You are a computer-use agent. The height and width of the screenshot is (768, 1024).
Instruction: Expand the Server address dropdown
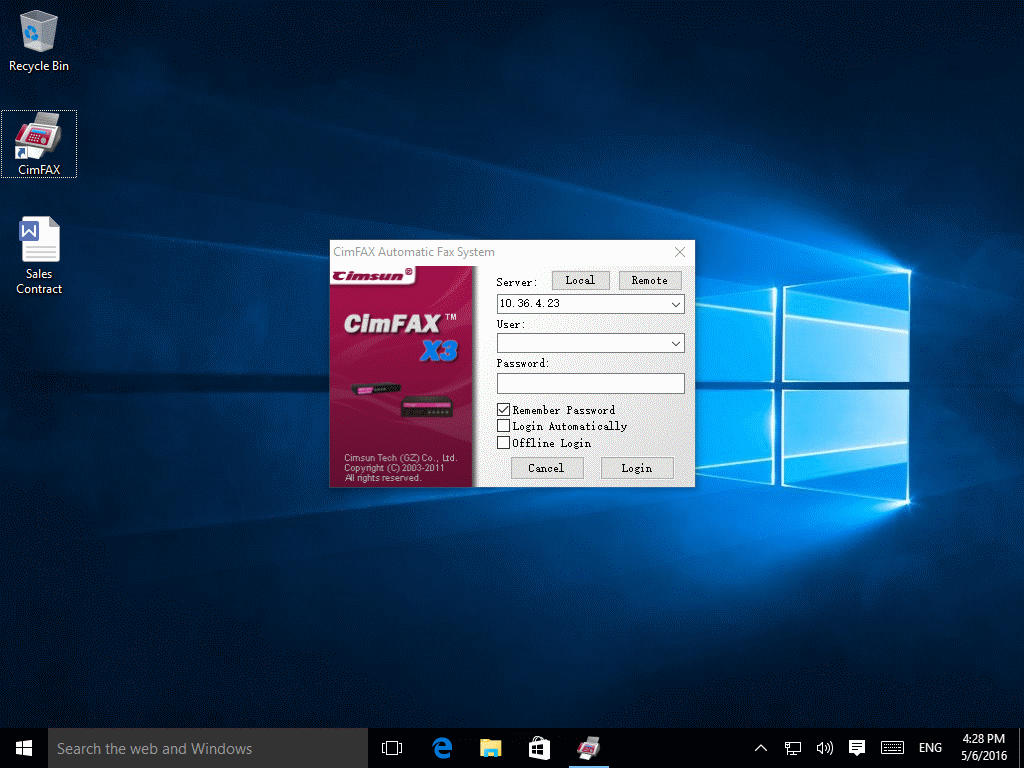pyautogui.click(x=676, y=304)
